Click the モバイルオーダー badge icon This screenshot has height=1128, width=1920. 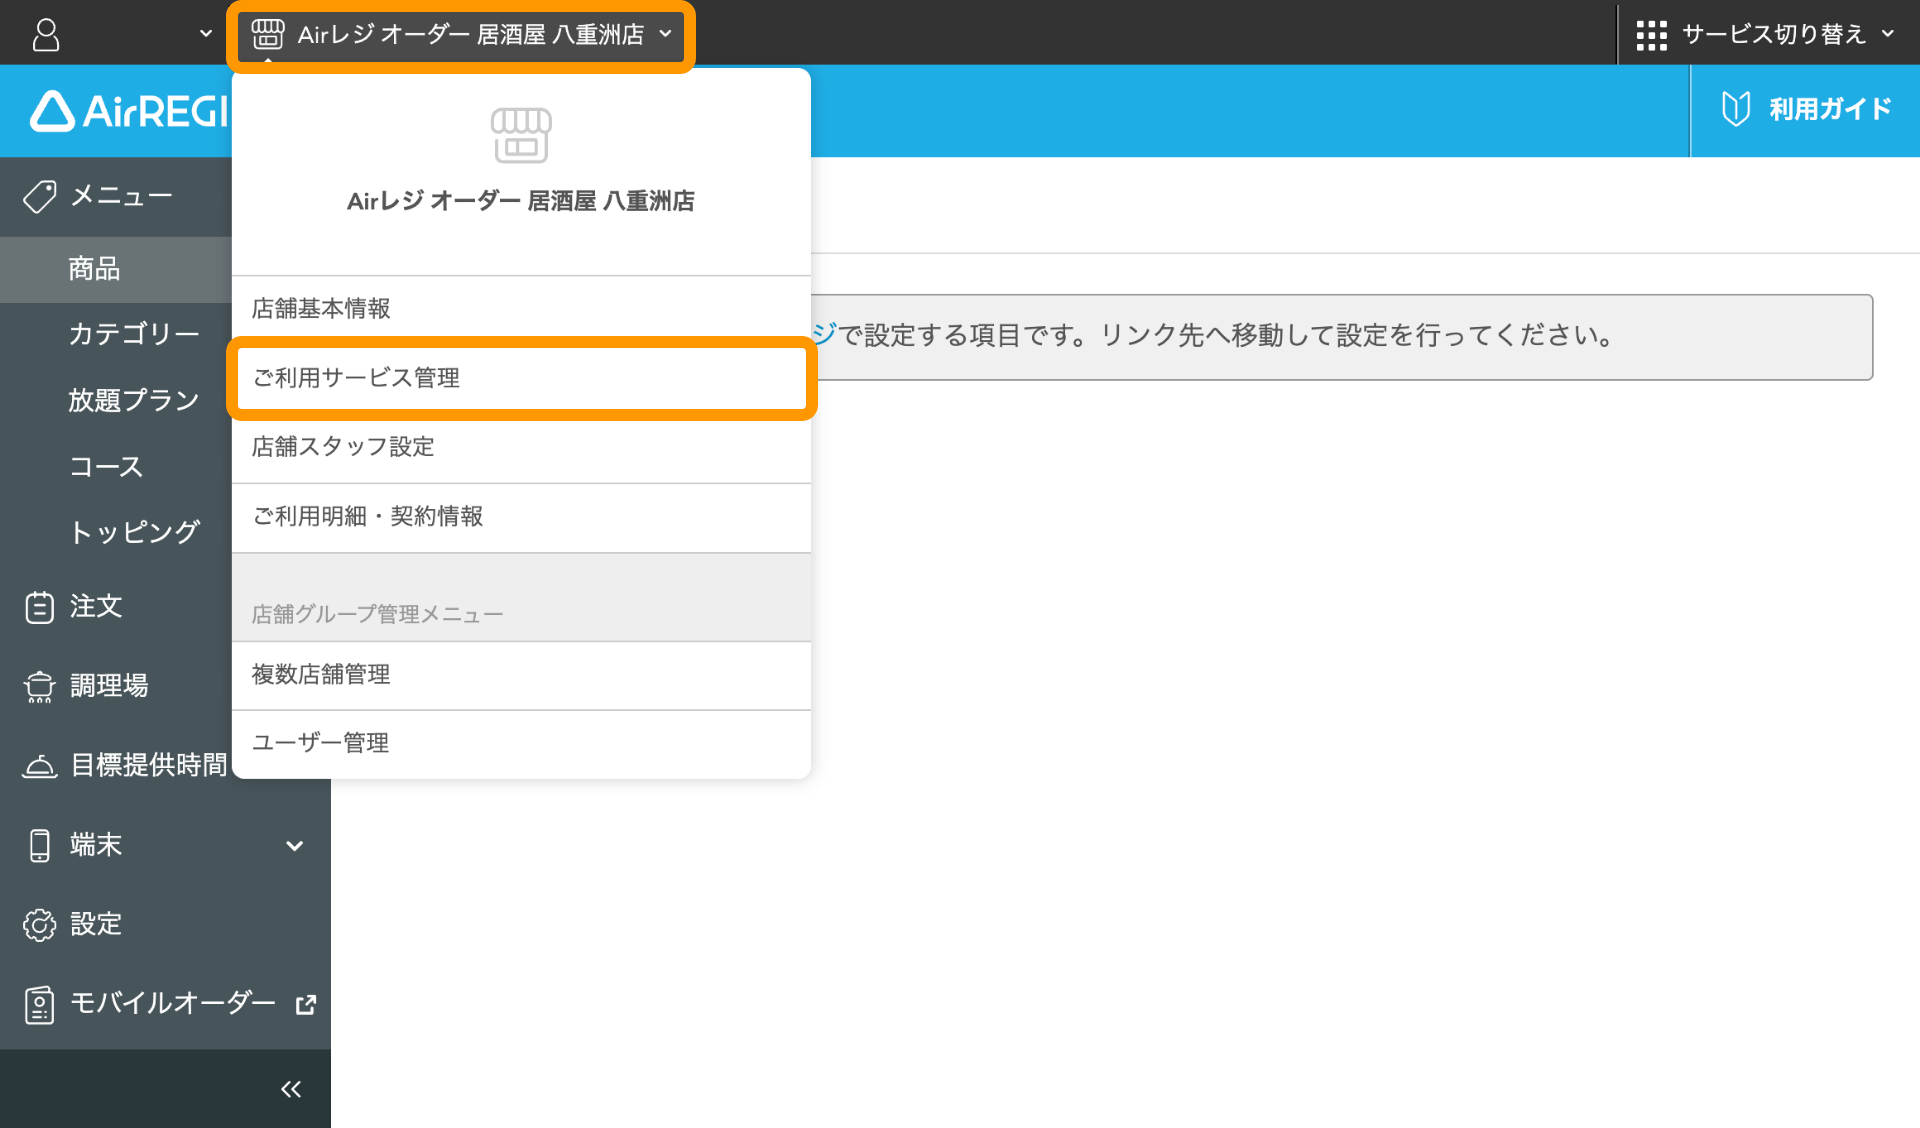(40, 1004)
